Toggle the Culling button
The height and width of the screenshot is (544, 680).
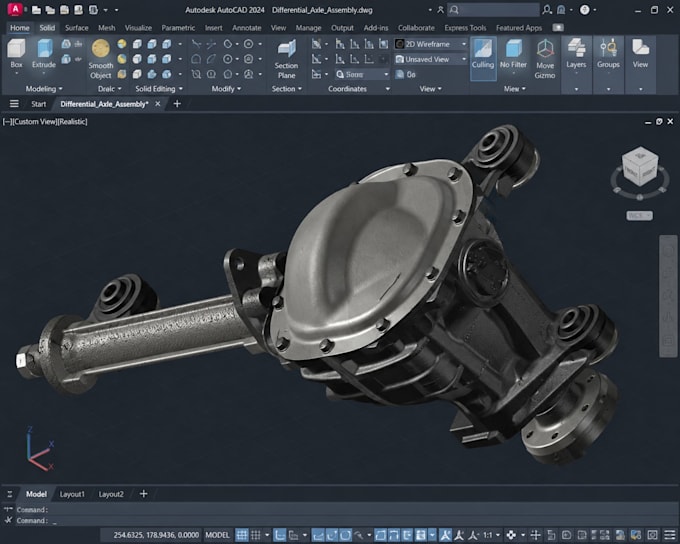[483, 55]
